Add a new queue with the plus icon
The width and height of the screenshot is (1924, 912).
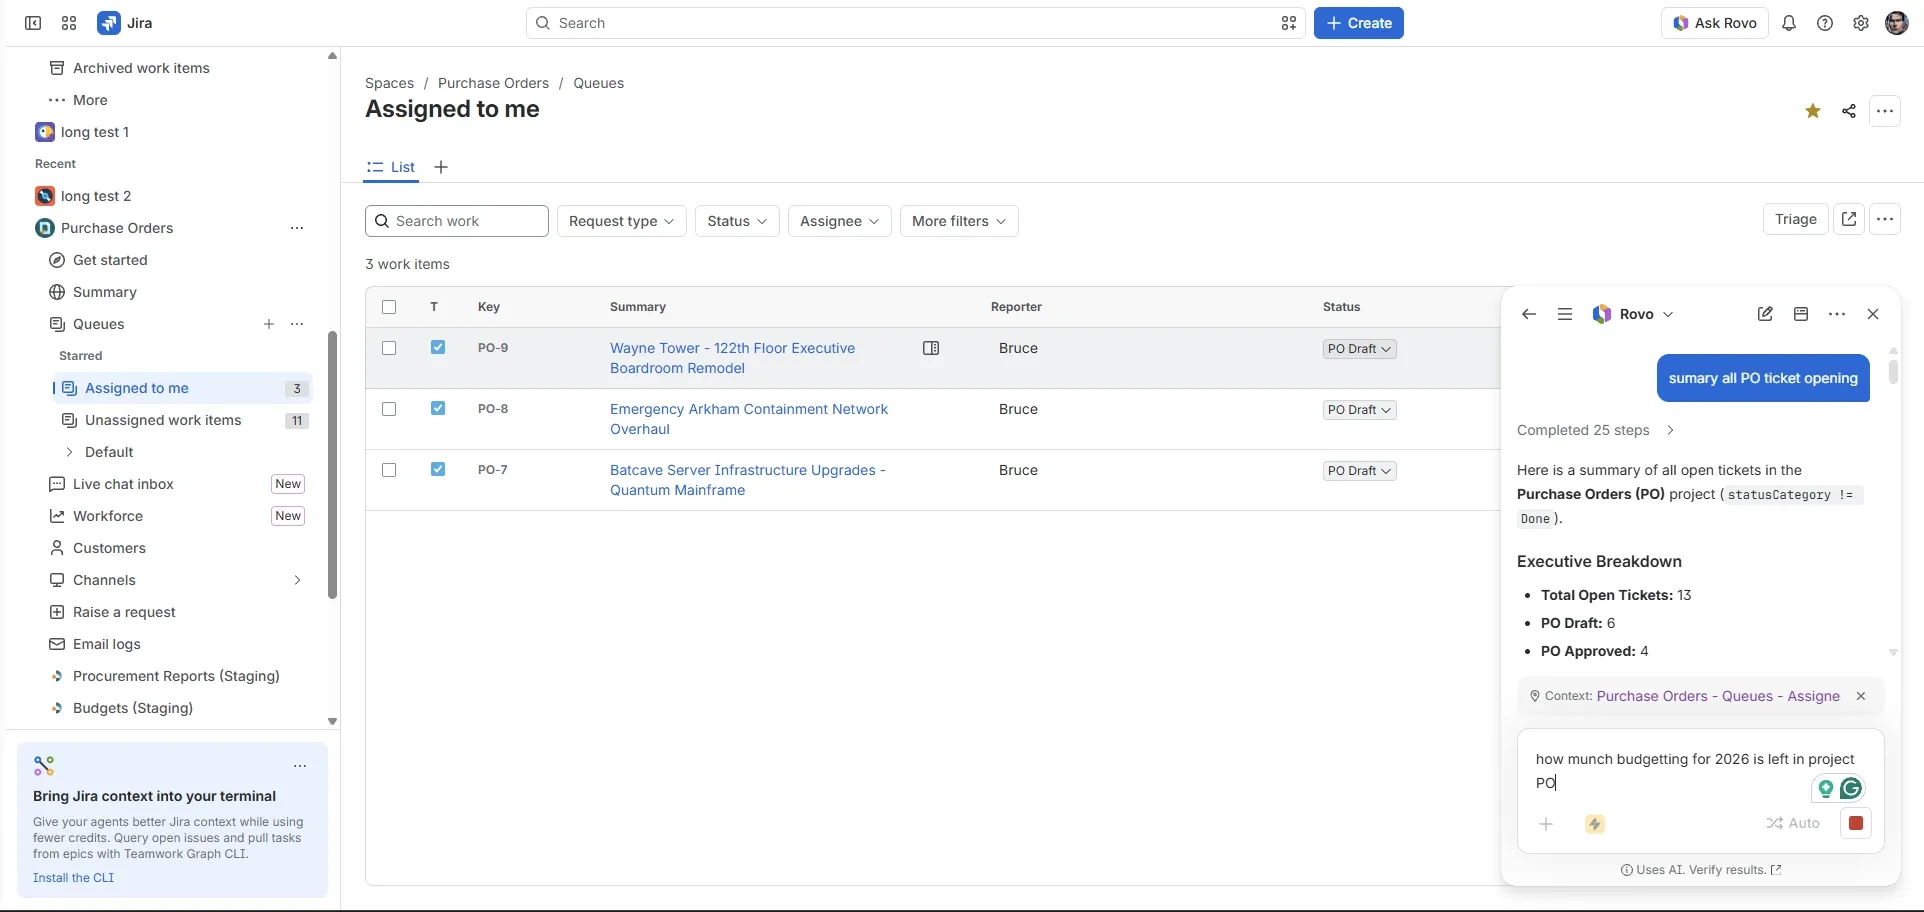click(x=269, y=324)
